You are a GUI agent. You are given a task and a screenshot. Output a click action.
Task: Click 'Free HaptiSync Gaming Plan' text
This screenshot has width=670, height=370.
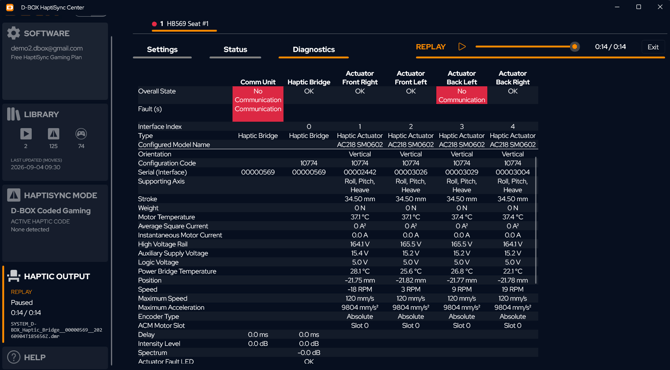coord(46,57)
